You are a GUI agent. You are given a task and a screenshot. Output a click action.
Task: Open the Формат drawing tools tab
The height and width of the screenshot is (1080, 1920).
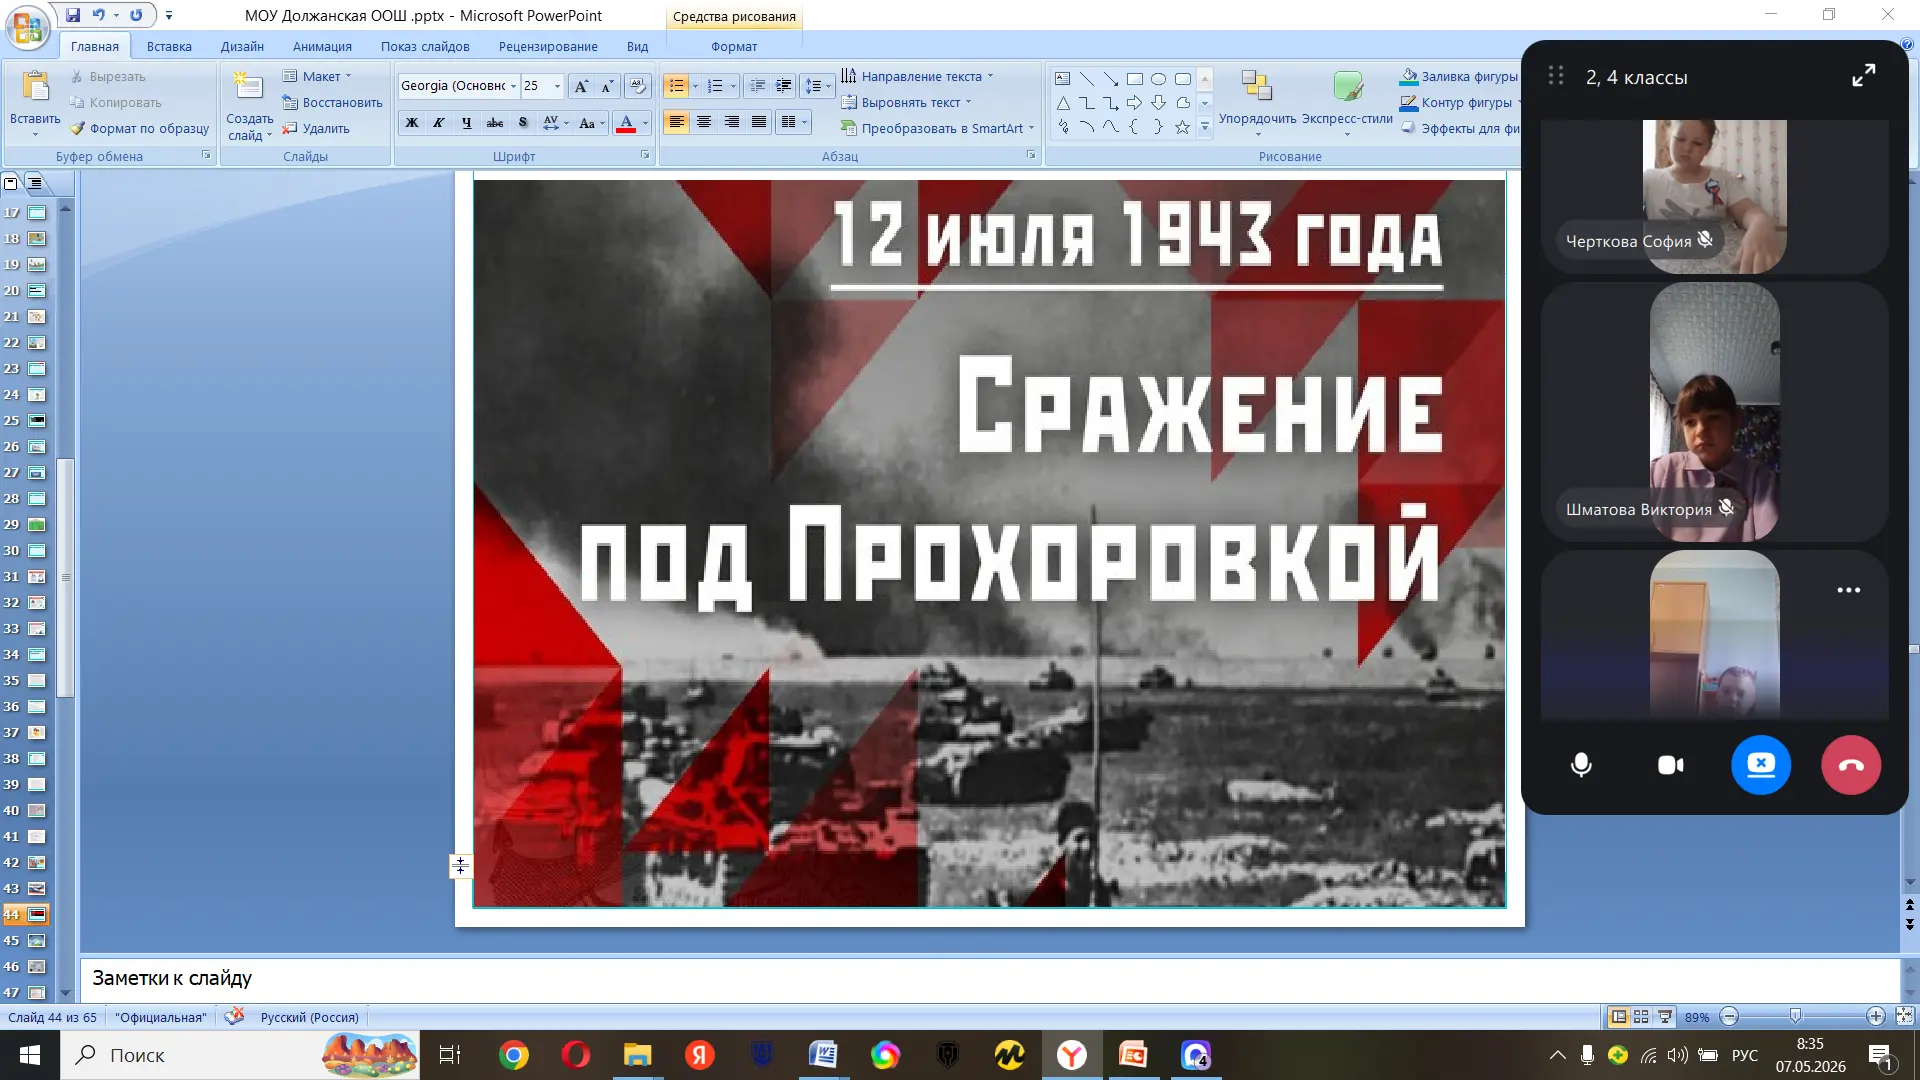[x=734, y=46]
